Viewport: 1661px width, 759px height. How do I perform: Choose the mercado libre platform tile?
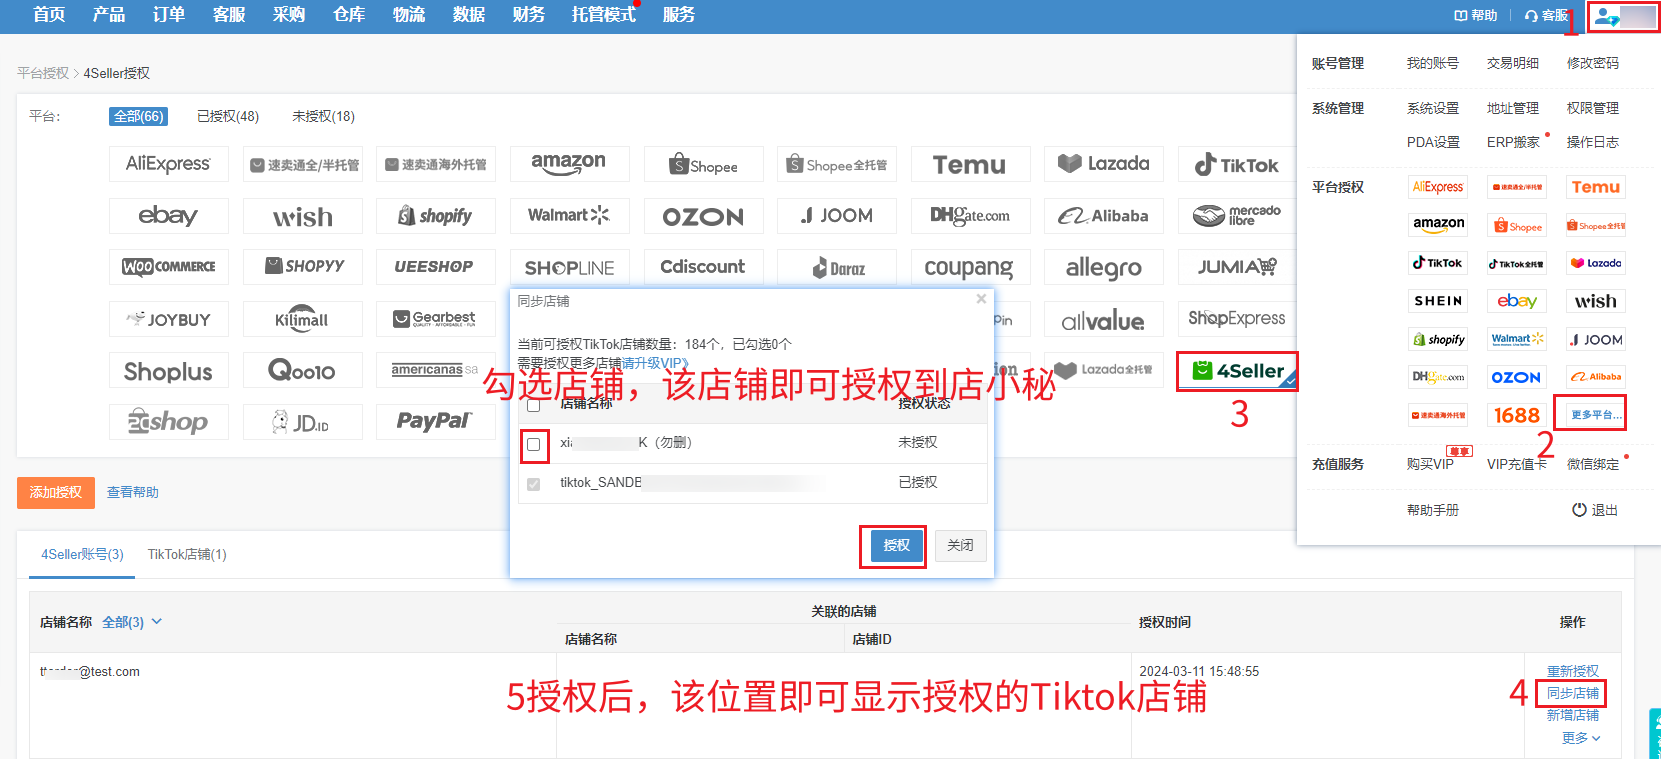pyautogui.click(x=1237, y=216)
